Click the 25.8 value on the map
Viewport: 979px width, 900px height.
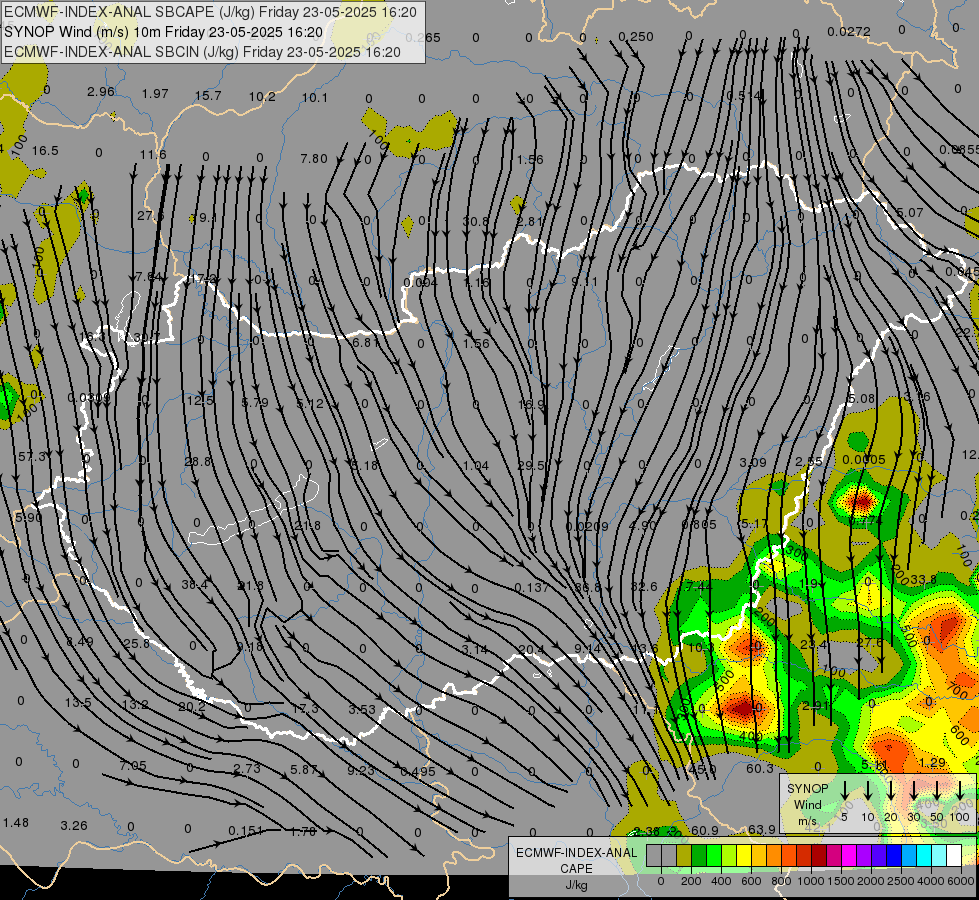click(x=136, y=643)
